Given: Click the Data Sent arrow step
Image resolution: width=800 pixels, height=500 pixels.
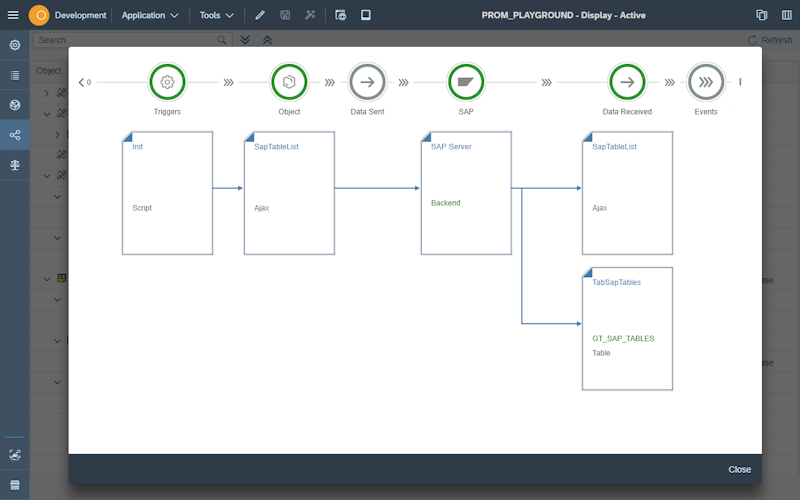Looking at the screenshot, I should pos(367,82).
